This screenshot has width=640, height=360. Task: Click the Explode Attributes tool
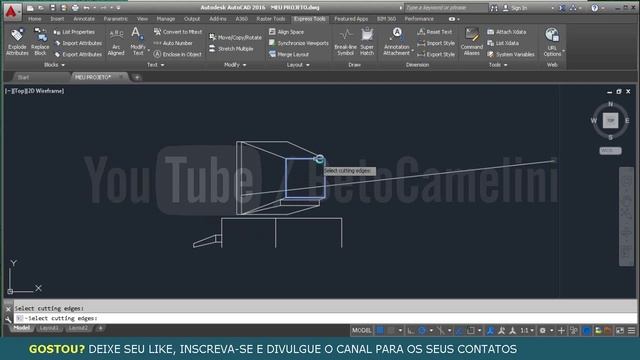[x=17, y=42]
